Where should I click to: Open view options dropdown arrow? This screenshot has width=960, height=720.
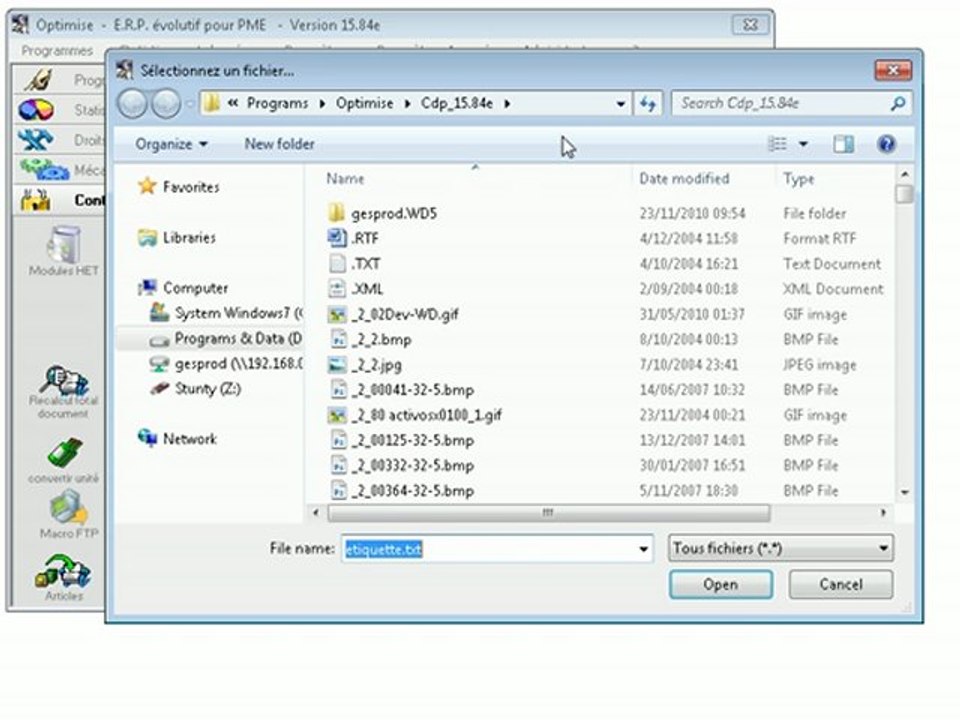(803, 144)
